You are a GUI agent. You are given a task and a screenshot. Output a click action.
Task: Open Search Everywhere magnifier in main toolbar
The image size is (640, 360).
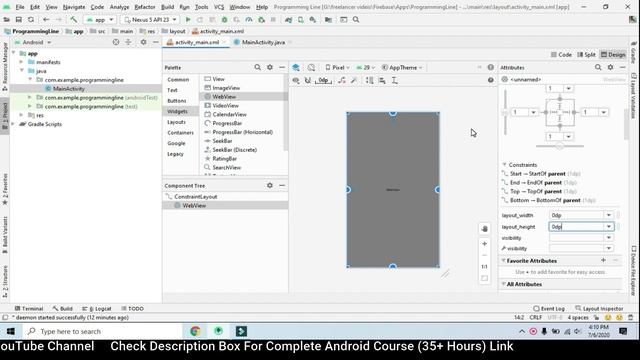tap(356, 20)
